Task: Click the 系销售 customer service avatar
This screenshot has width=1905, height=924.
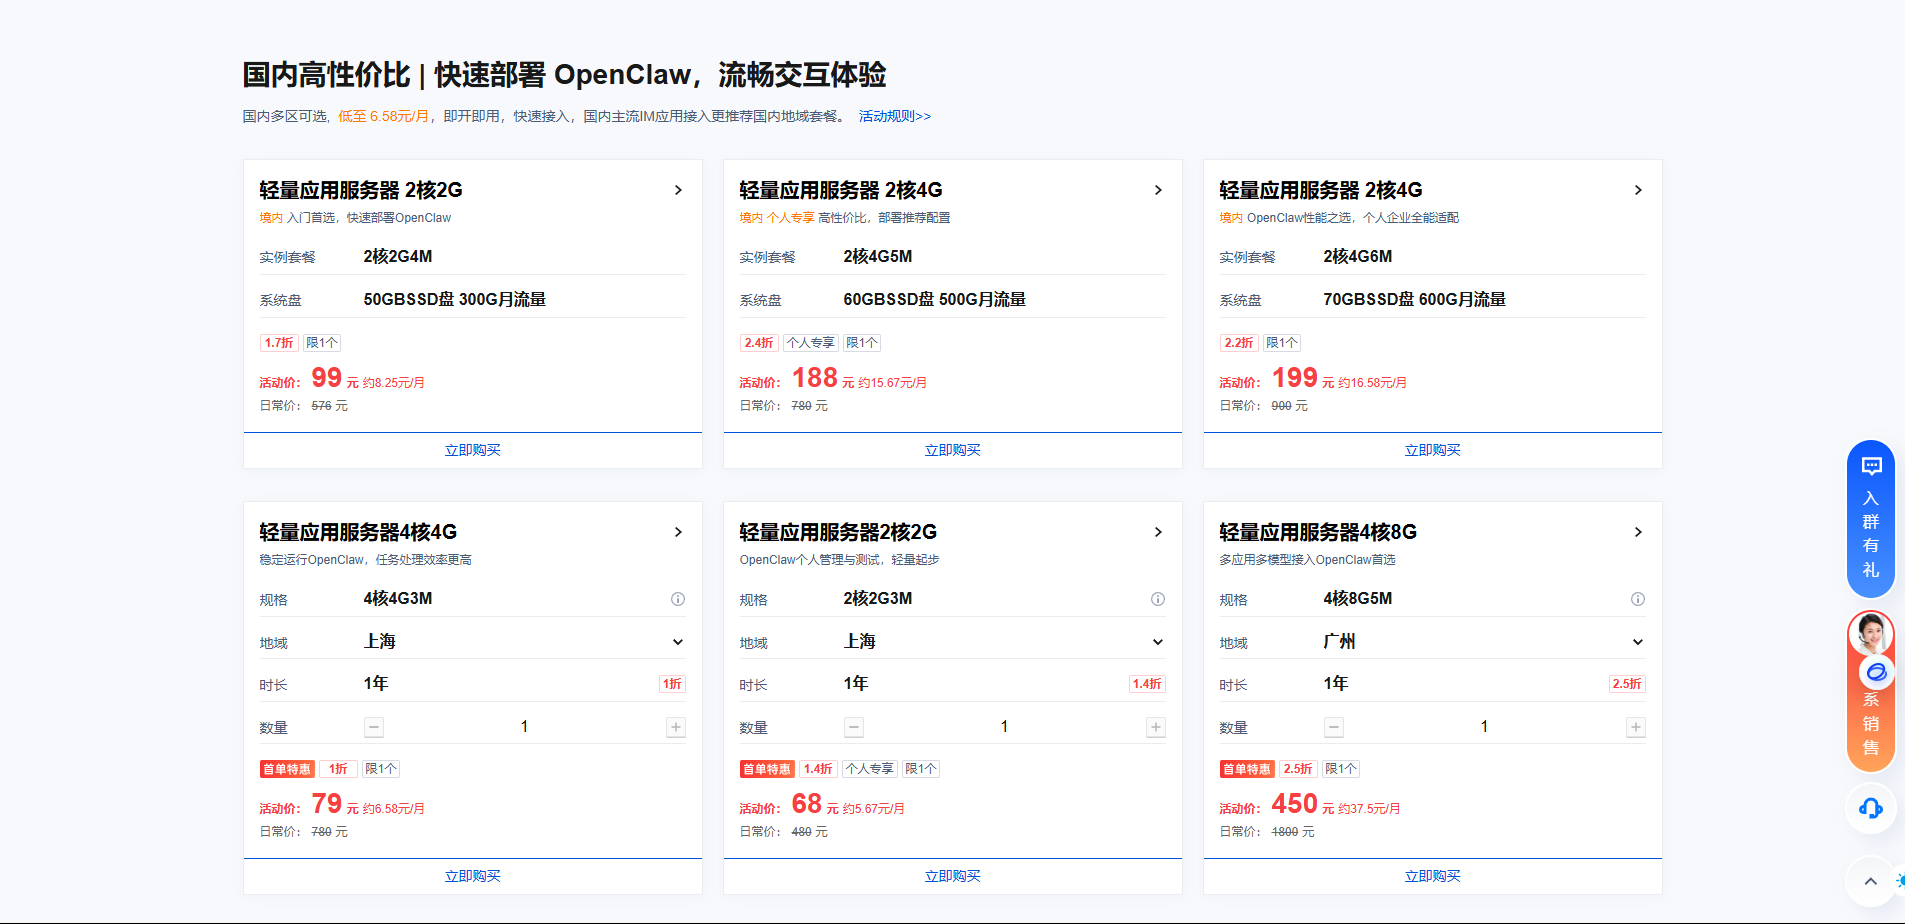Action: 1871,634
